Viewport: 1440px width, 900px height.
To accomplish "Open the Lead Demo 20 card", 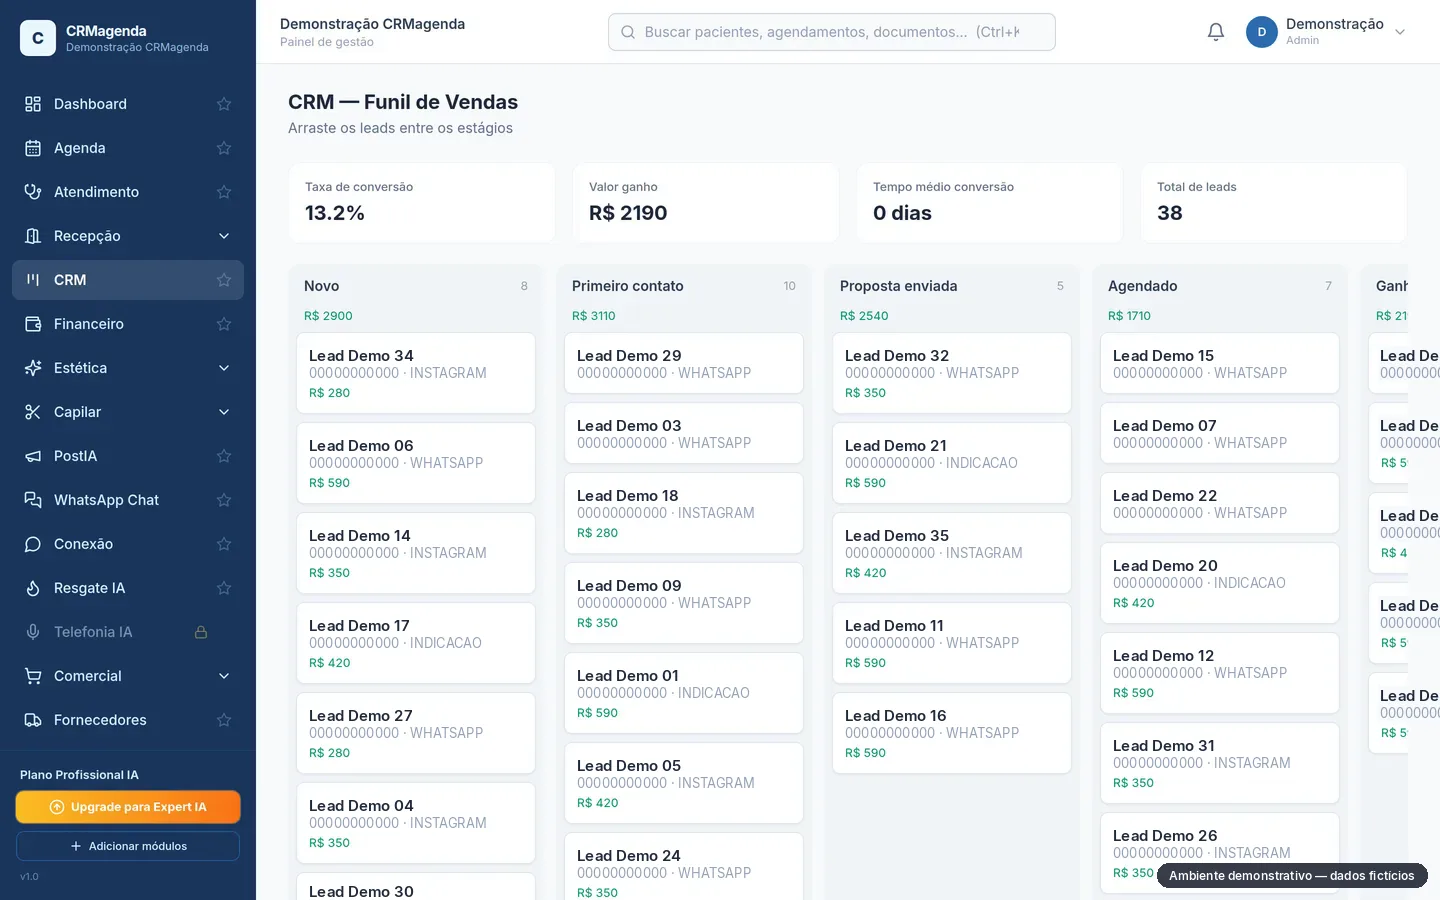I will tap(1220, 583).
